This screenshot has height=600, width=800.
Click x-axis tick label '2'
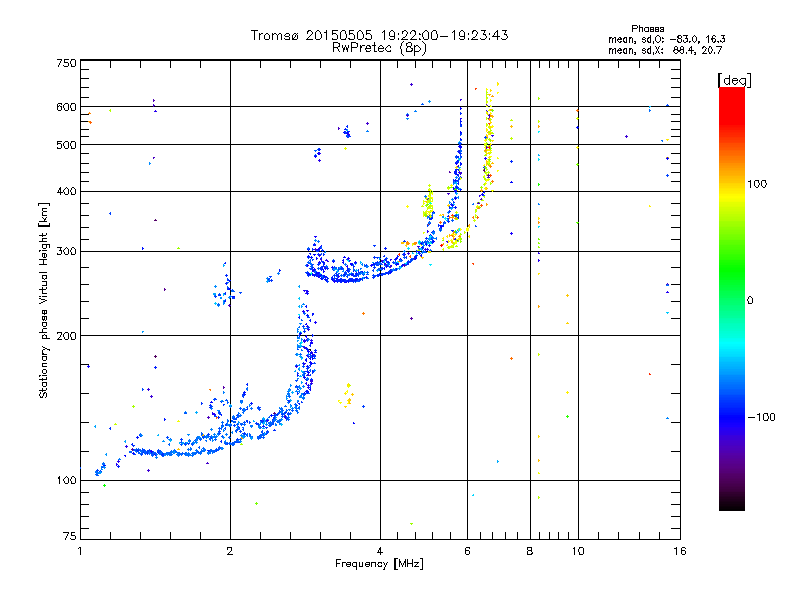click(230, 551)
